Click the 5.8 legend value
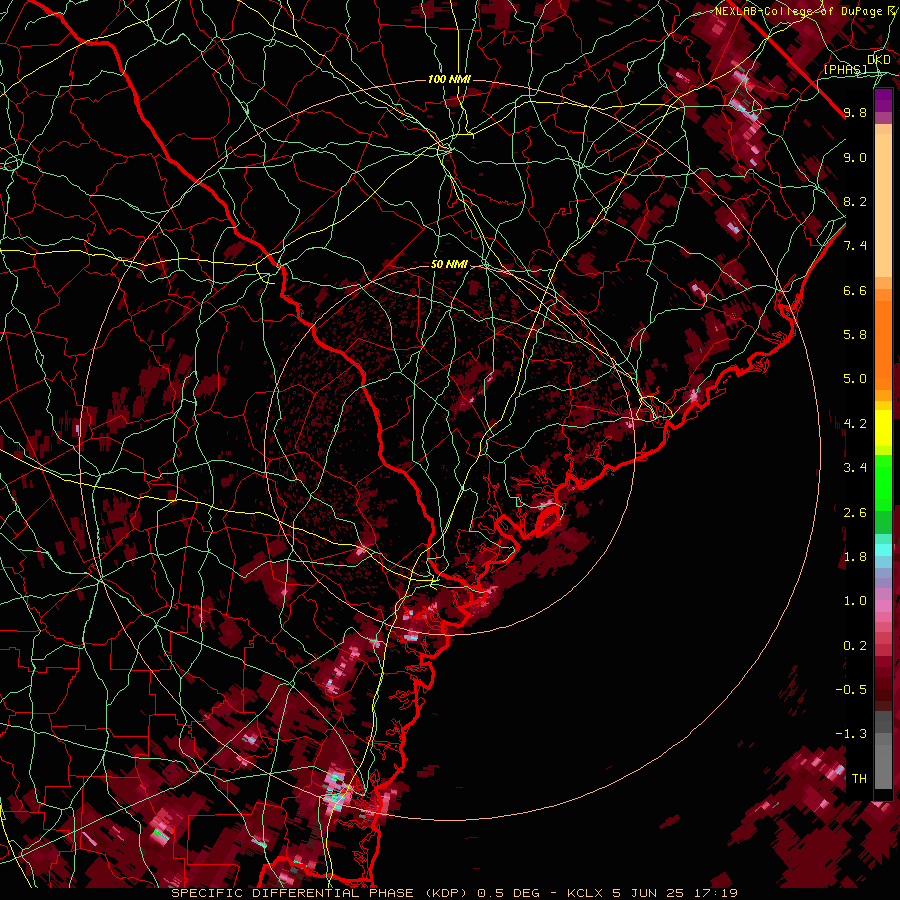Screen dimensions: 900x900 tap(855, 335)
